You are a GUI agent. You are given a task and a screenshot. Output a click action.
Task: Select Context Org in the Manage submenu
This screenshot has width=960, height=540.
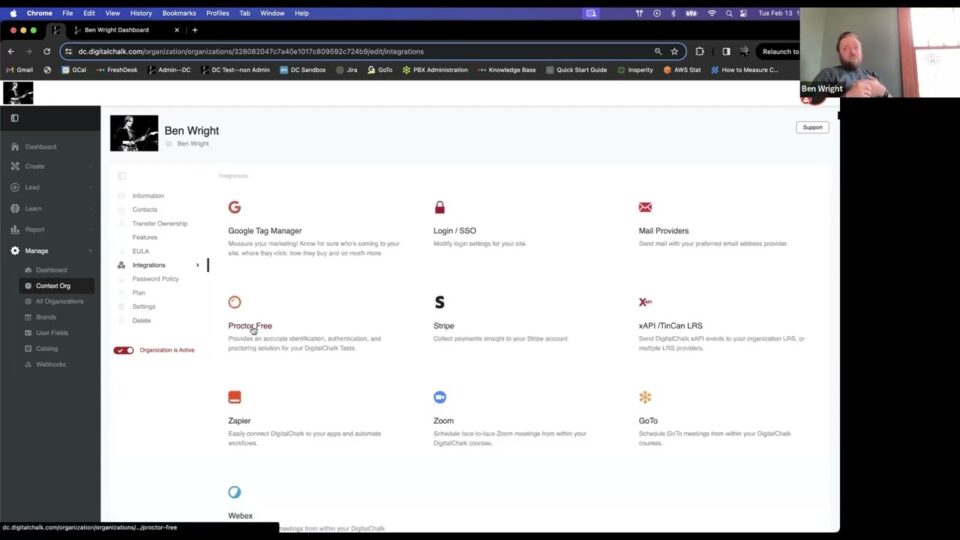[x=56, y=286]
